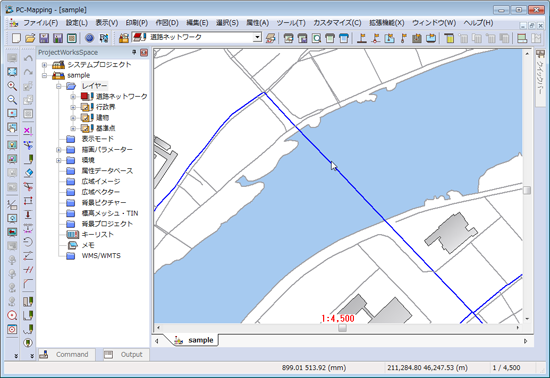Open the 作図(D) menu

click(x=167, y=23)
